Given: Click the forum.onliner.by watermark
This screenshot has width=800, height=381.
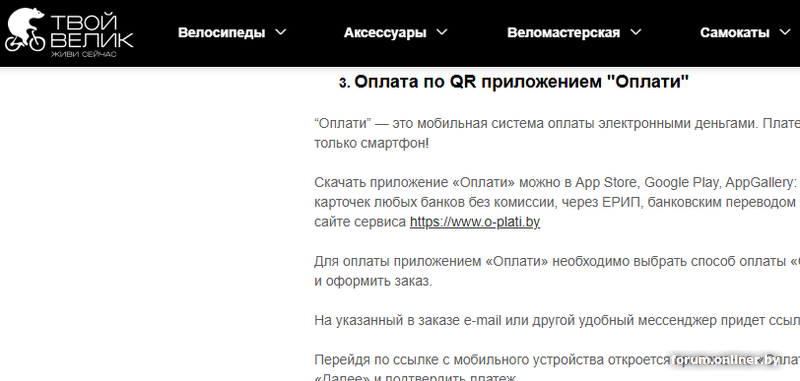Looking at the screenshot, I should click(727, 360).
